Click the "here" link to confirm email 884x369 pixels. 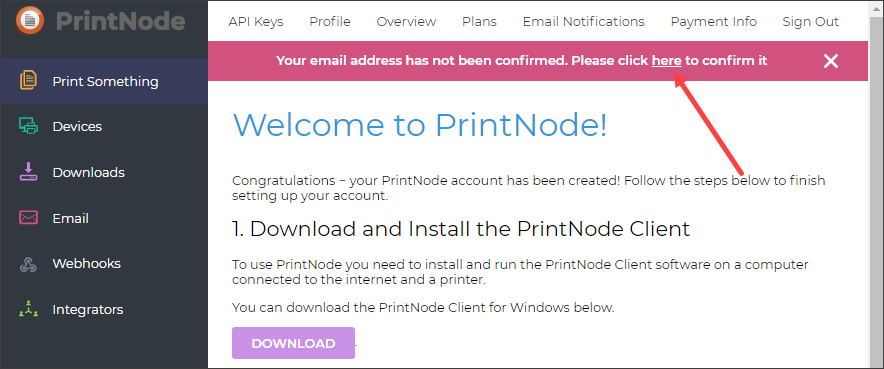click(667, 60)
